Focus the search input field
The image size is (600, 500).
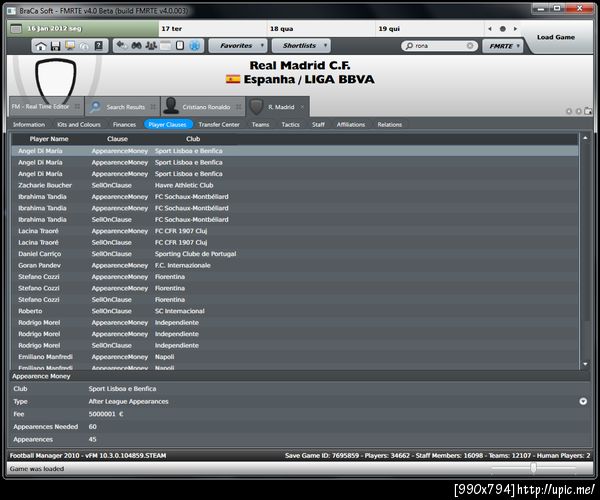pos(440,46)
